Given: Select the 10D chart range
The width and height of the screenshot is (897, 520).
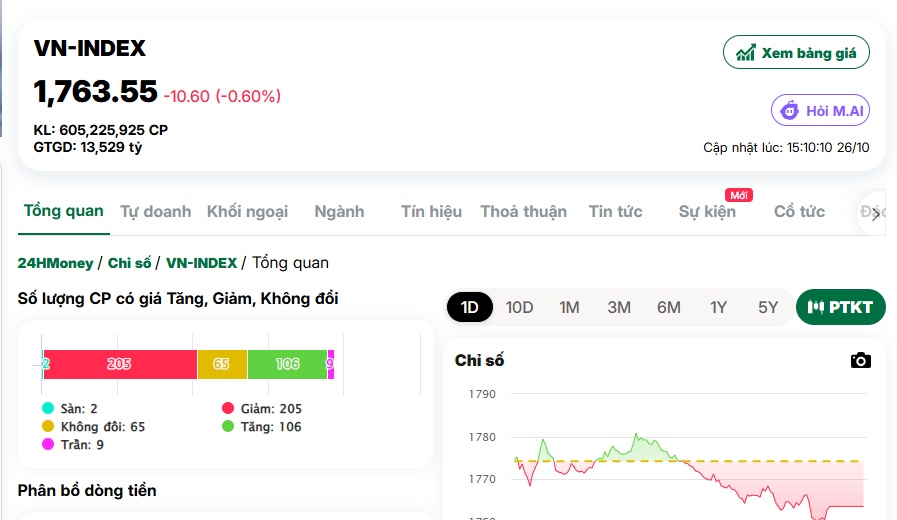Looking at the screenshot, I should (519, 307).
